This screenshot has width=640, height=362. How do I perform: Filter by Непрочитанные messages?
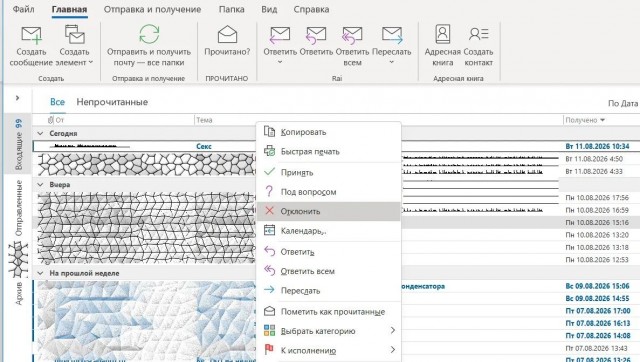click(x=112, y=102)
